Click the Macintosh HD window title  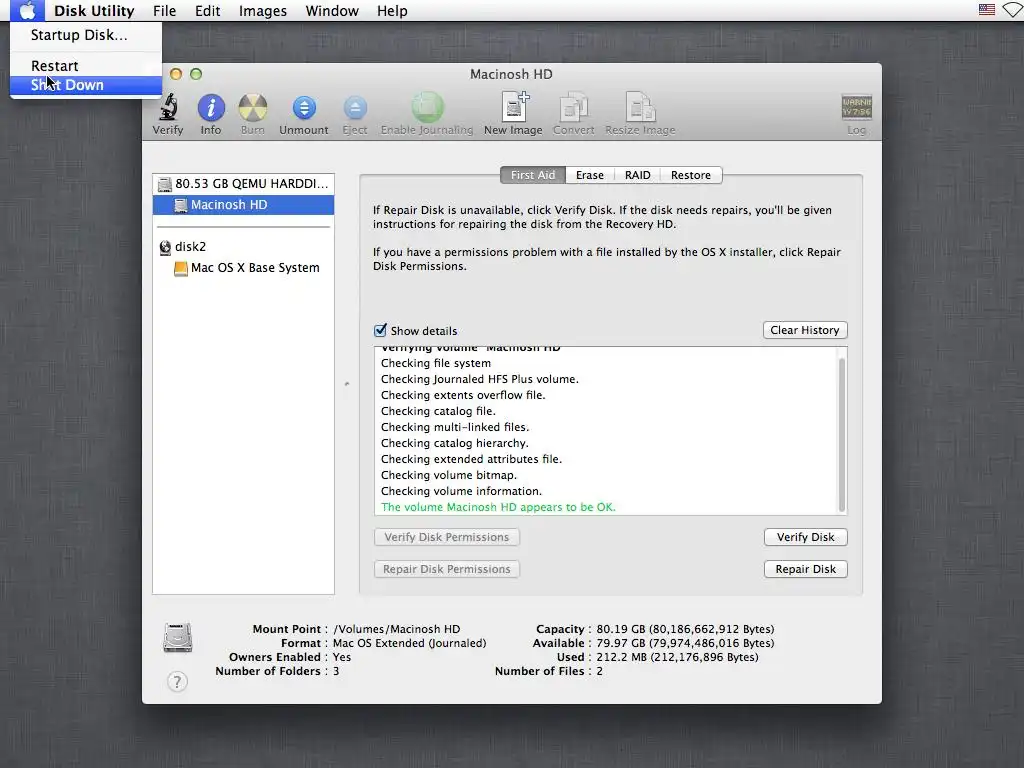coord(511,74)
